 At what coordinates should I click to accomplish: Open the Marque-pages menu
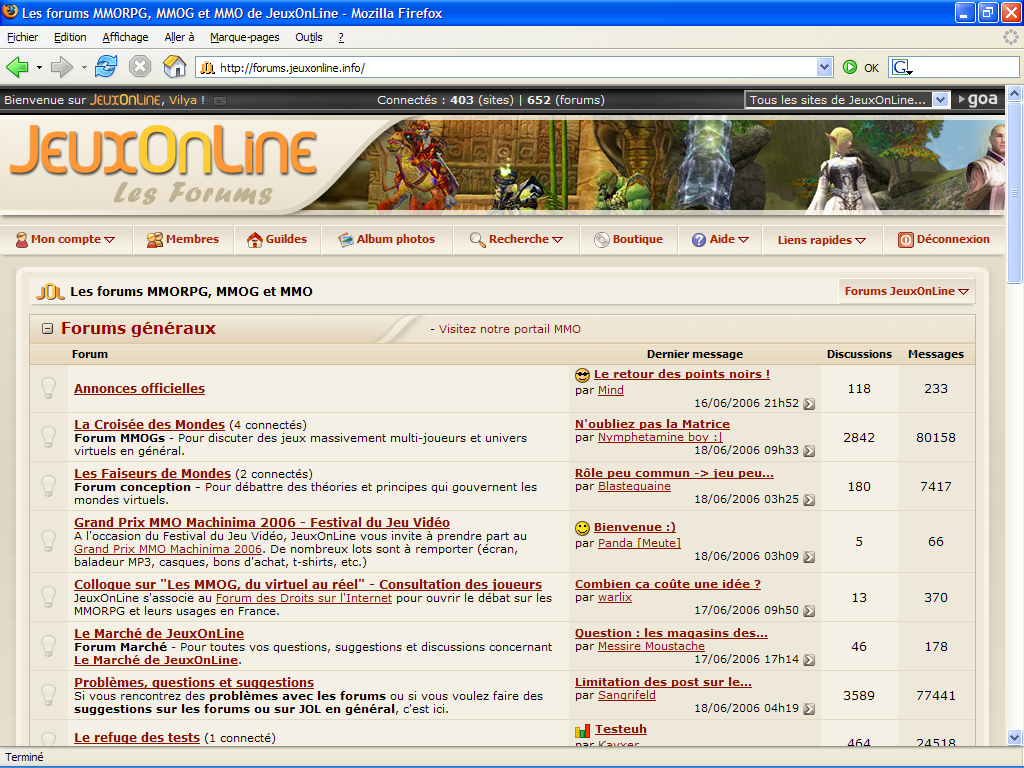click(245, 37)
